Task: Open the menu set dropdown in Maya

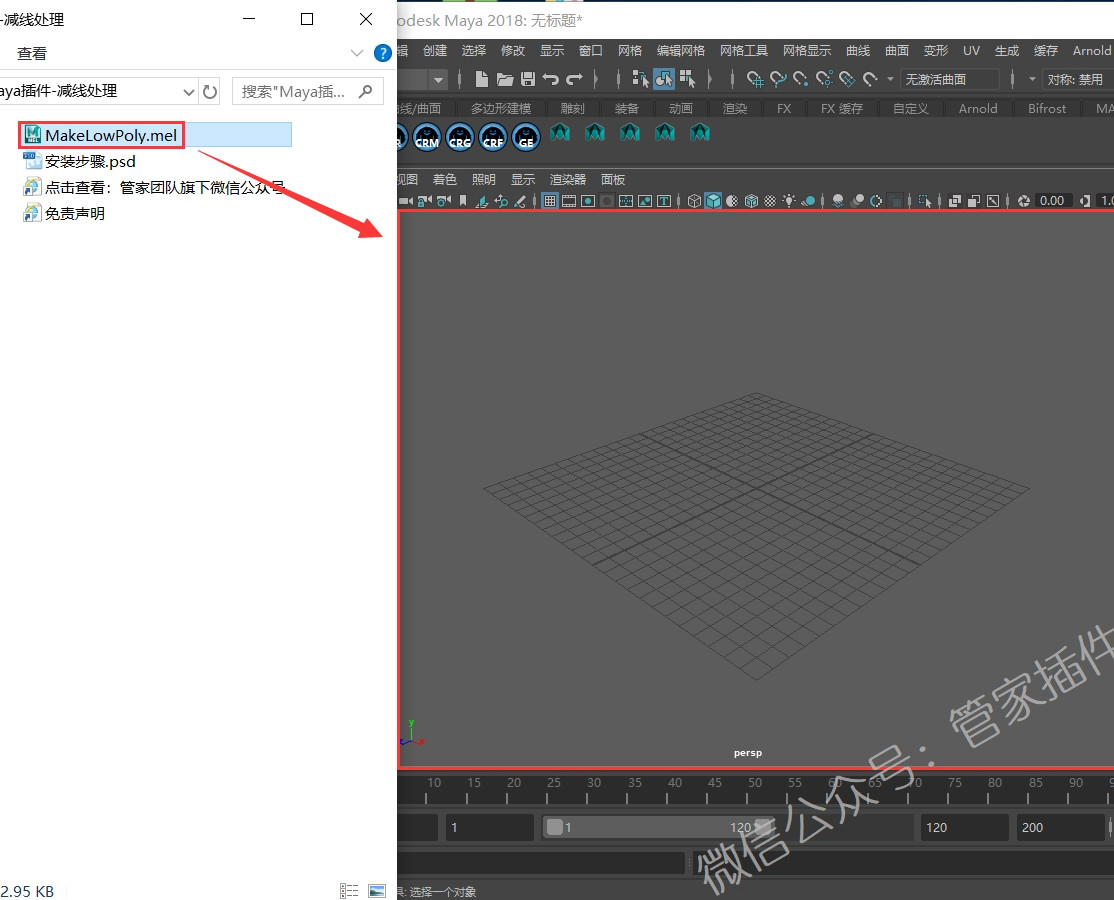Action: click(x=438, y=80)
